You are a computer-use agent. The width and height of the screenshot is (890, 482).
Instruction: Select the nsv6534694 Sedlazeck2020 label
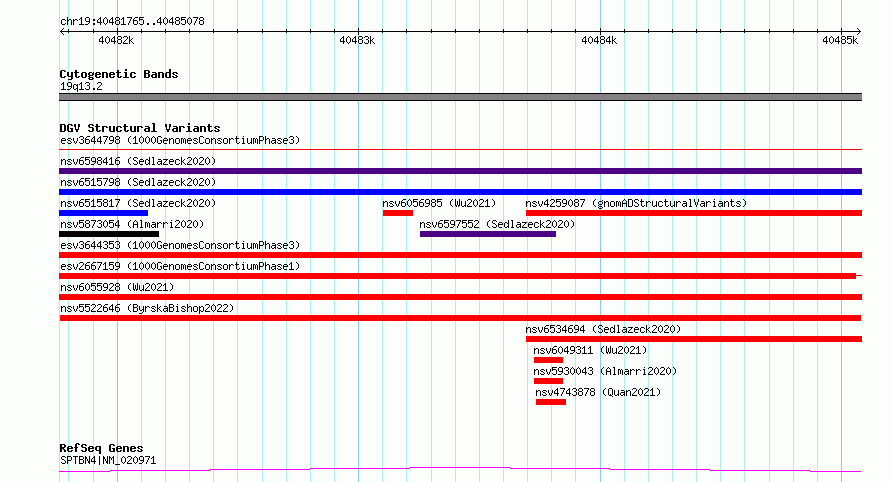click(x=603, y=329)
